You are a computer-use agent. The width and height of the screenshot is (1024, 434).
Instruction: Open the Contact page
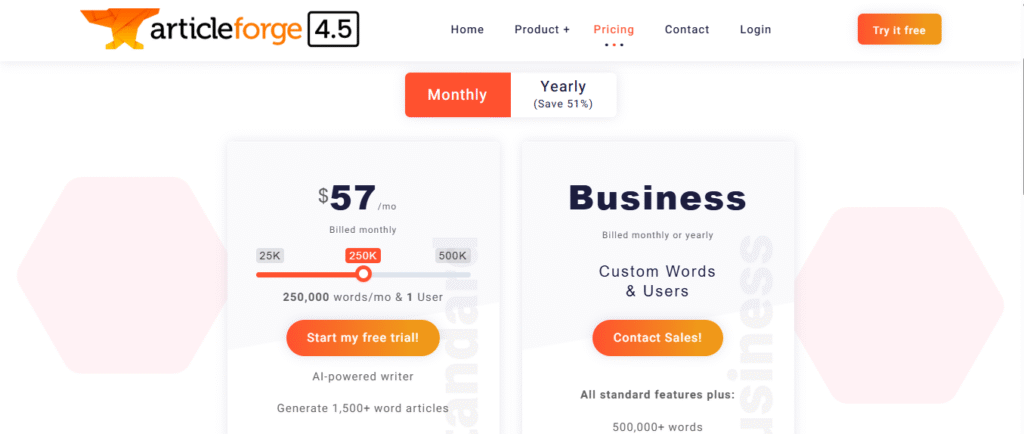pos(687,30)
